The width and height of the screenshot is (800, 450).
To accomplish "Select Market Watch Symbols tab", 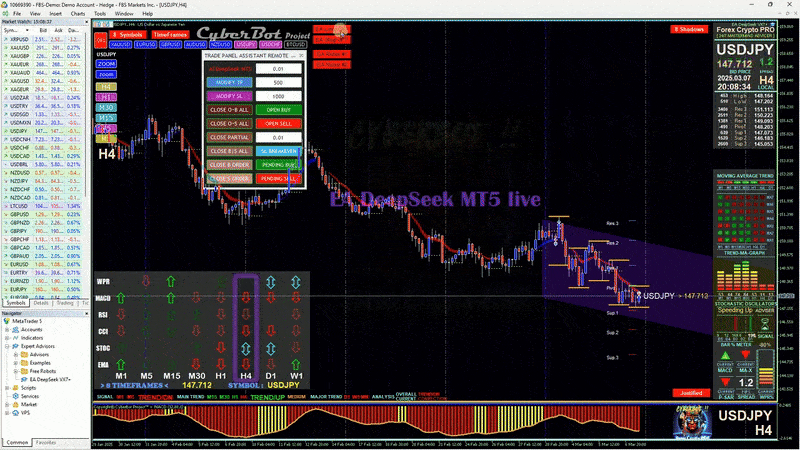I will [x=16, y=303].
